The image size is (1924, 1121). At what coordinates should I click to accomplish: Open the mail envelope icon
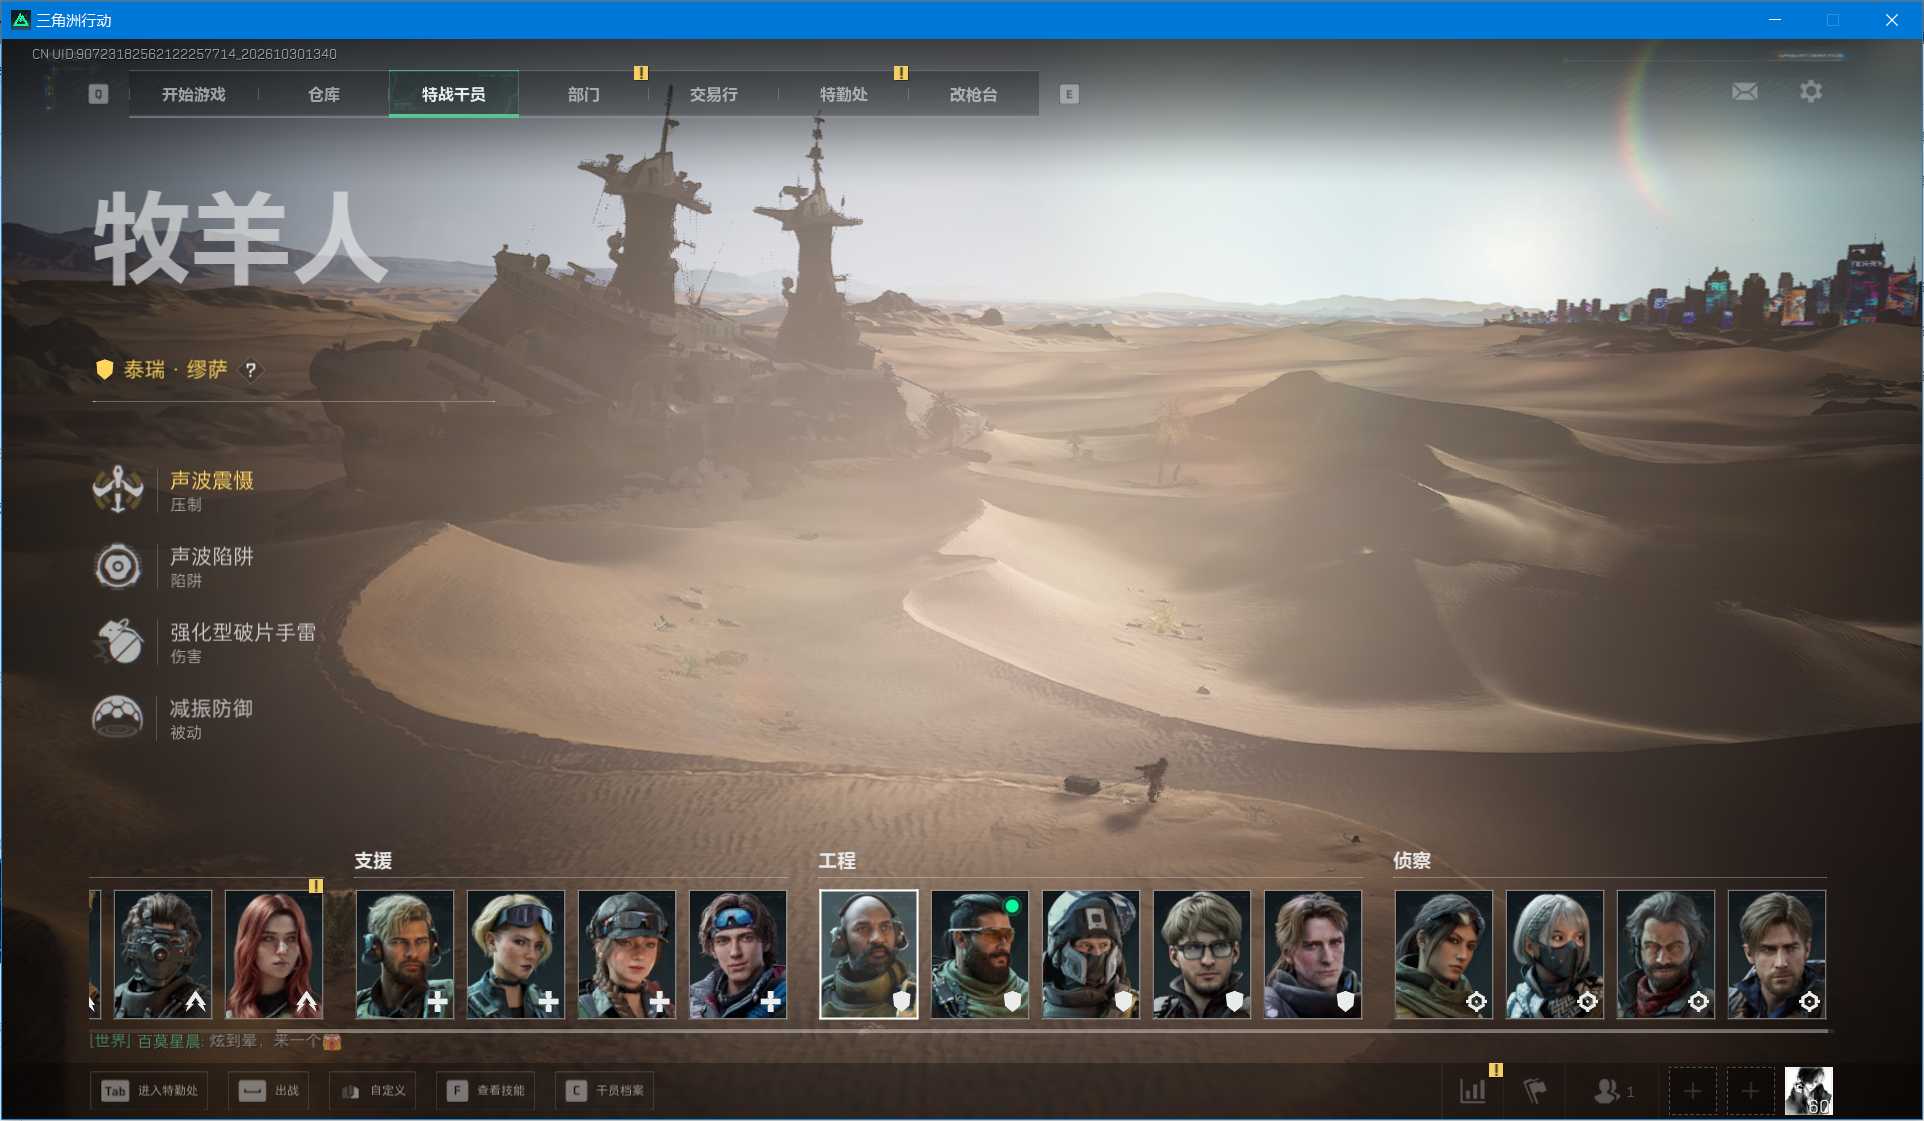click(x=1744, y=92)
